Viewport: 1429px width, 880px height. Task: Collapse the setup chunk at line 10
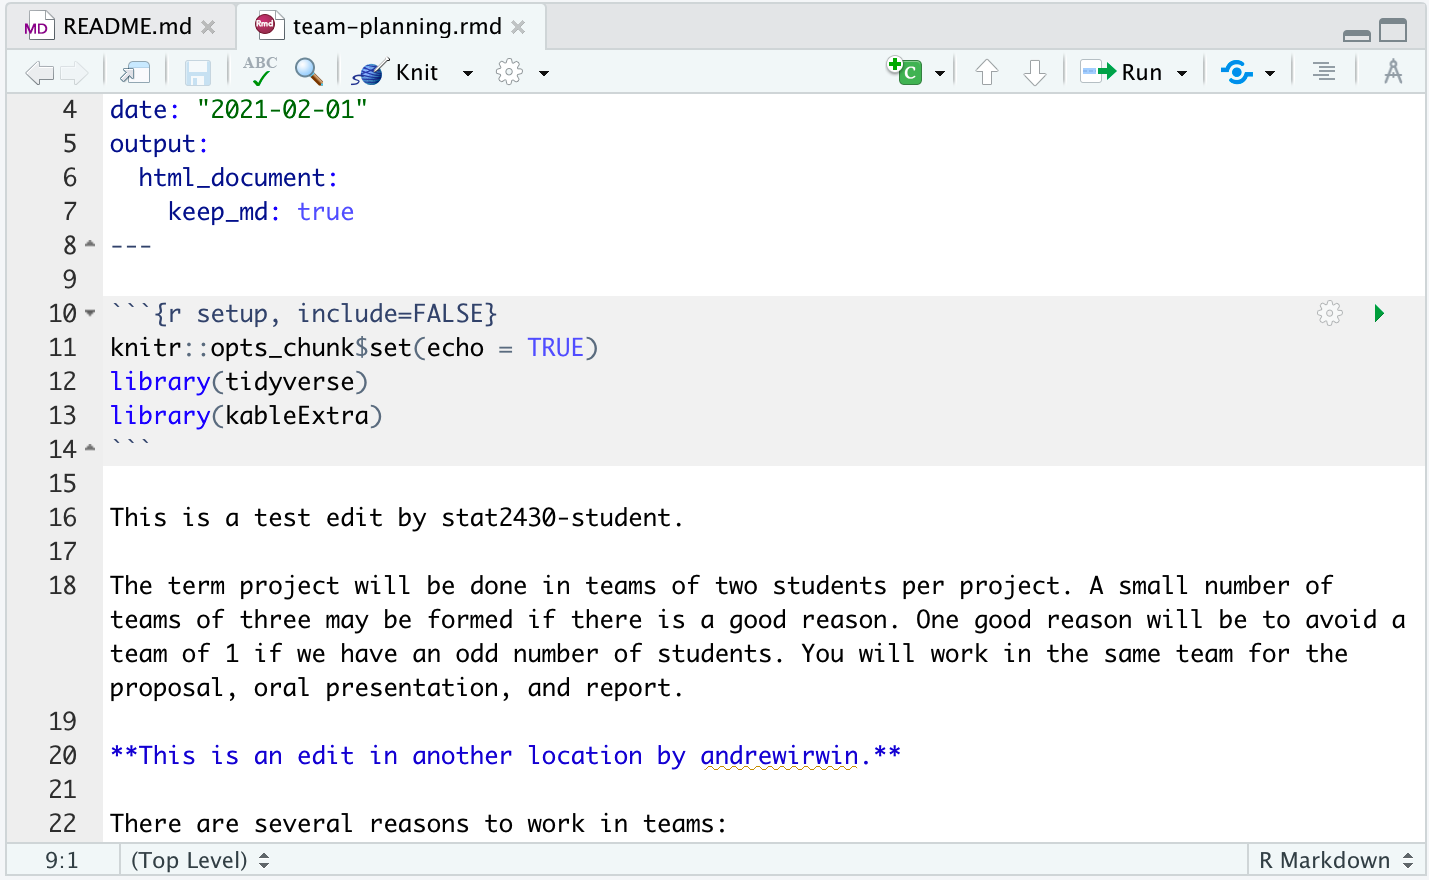pos(90,314)
